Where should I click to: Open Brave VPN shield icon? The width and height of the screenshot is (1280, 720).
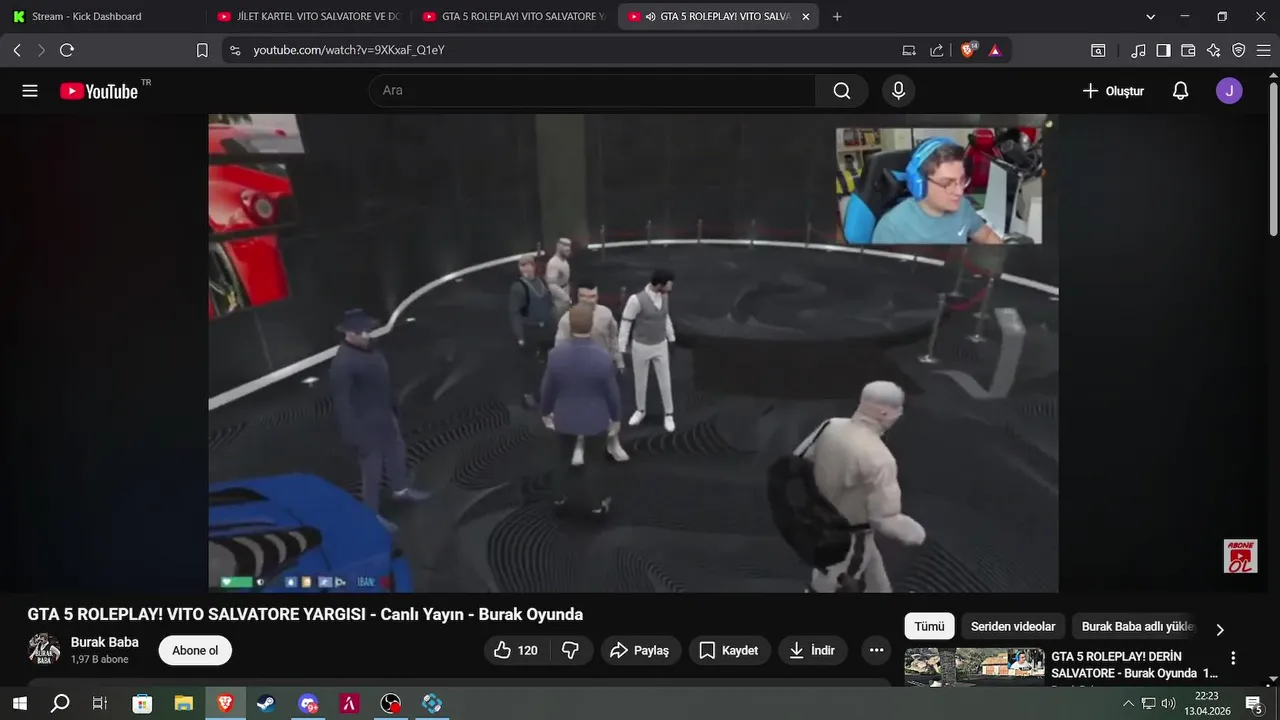[1239, 50]
